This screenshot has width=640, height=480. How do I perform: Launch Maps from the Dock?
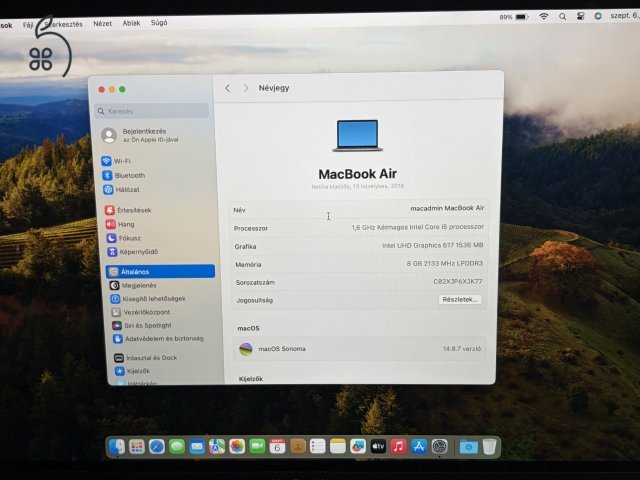click(x=217, y=447)
